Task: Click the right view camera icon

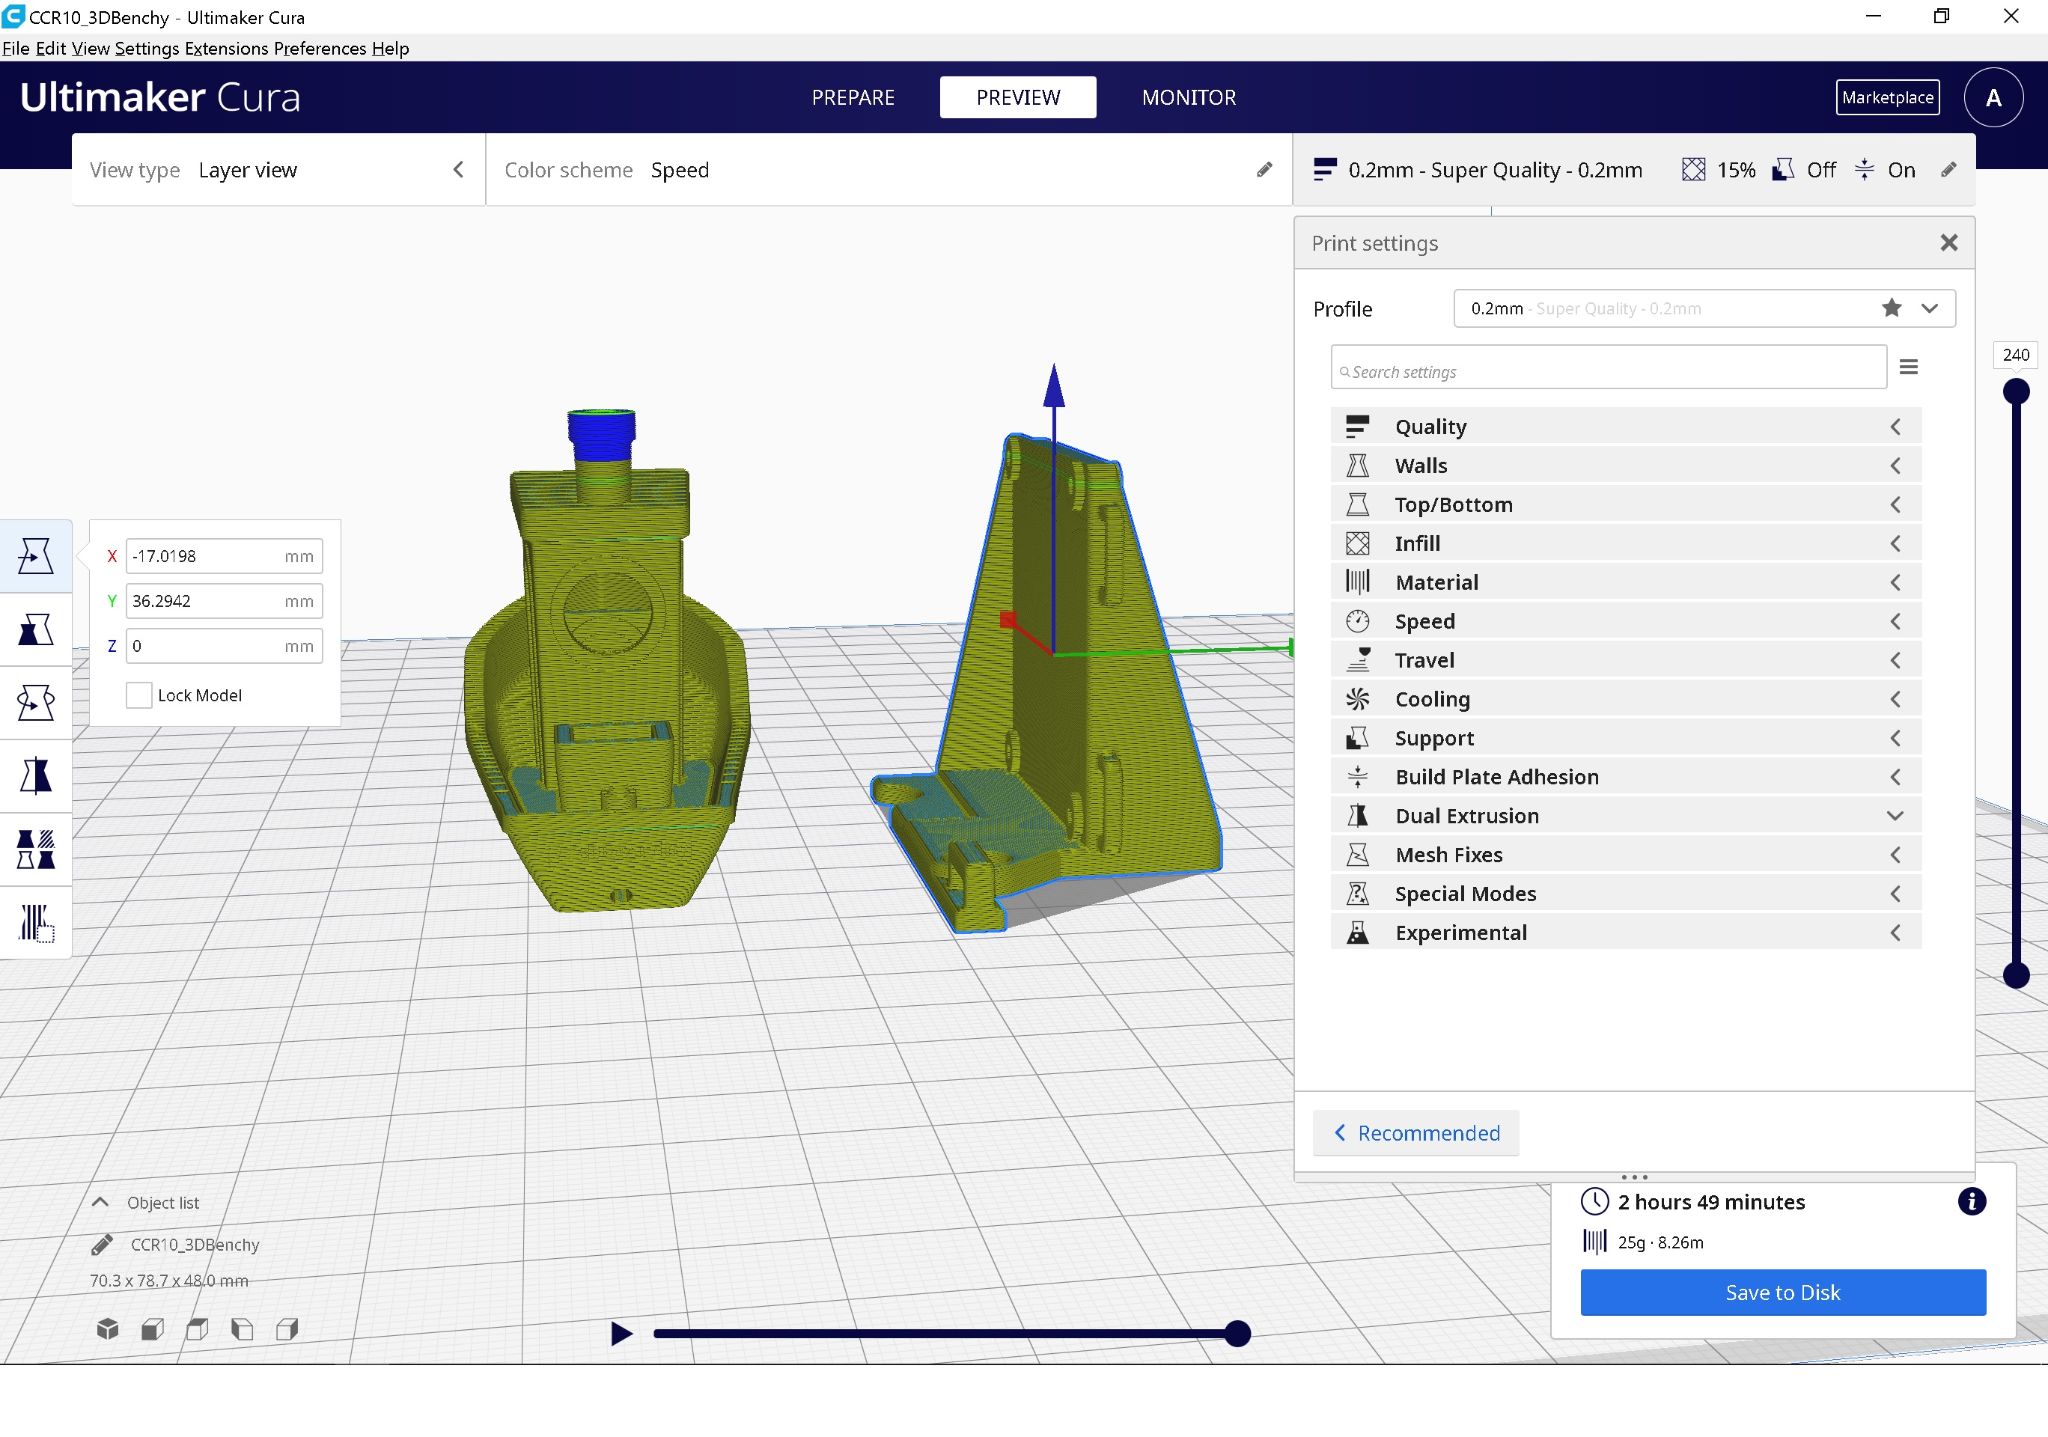Action: coord(287,1329)
